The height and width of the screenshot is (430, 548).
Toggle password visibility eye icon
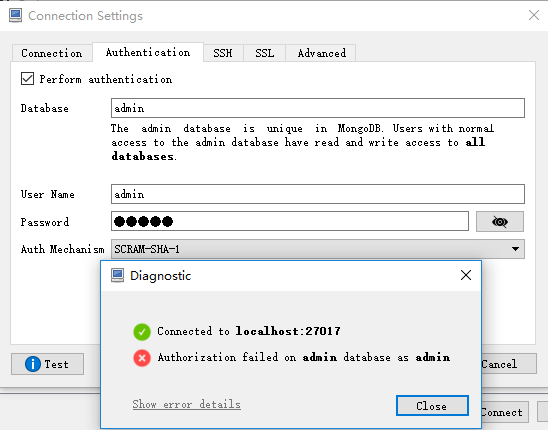(x=500, y=221)
